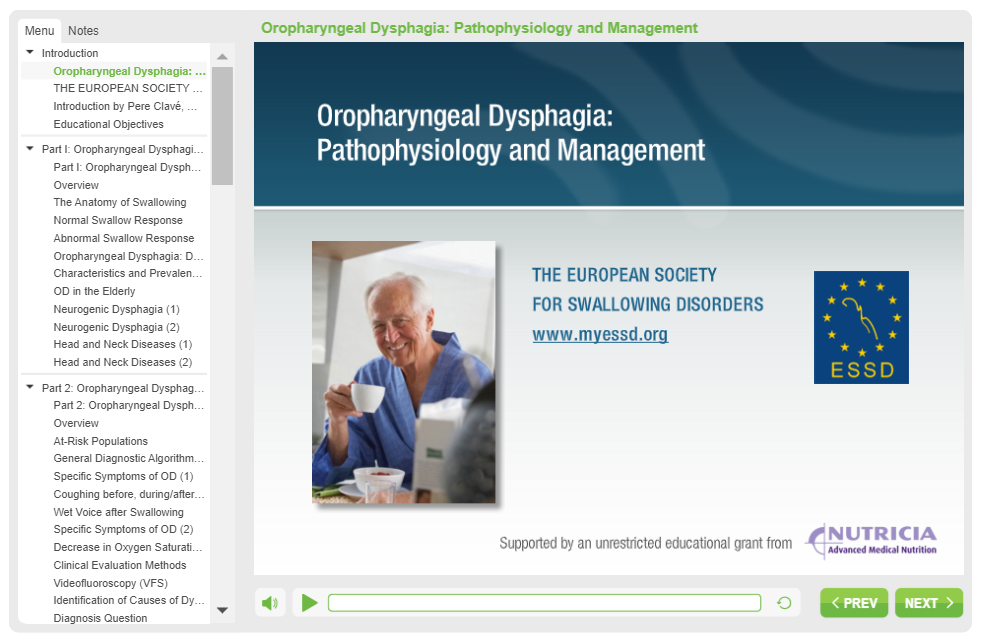
Task: Click Supported by an unrestricted educational grant text
Action: [x=645, y=543]
